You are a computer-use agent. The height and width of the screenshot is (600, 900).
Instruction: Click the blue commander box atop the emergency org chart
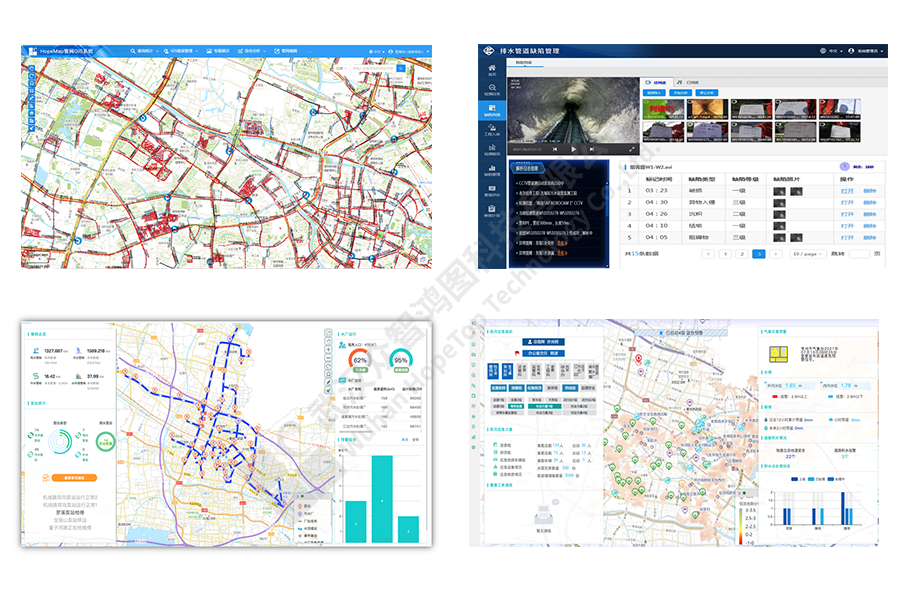coord(545,342)
